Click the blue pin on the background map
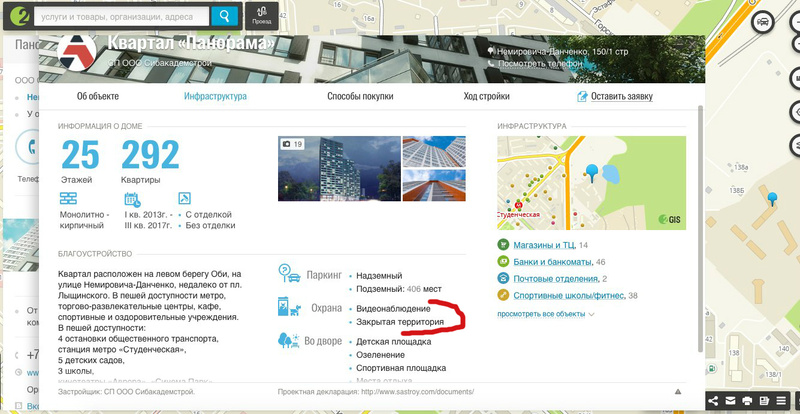 pyautogui.click(x=772, y=199)
